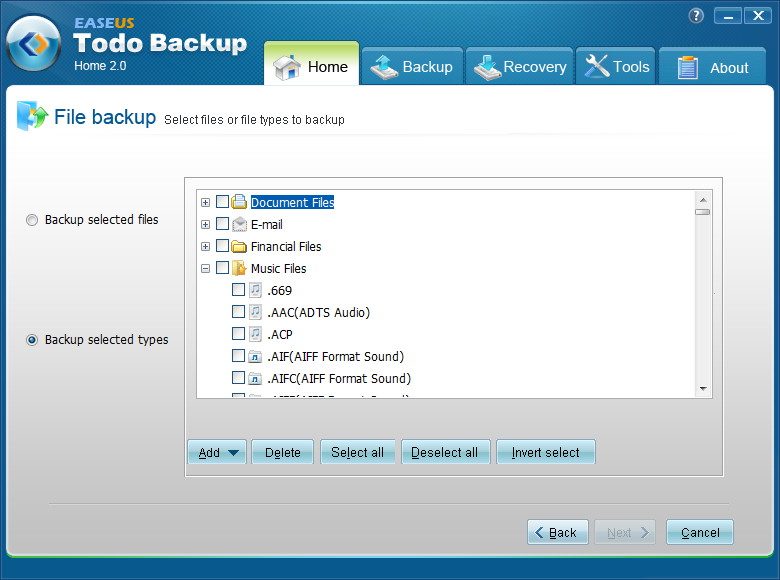Click the Deselect all button
The width and height of the screenshot is (780, 580).
pos(446,452)
